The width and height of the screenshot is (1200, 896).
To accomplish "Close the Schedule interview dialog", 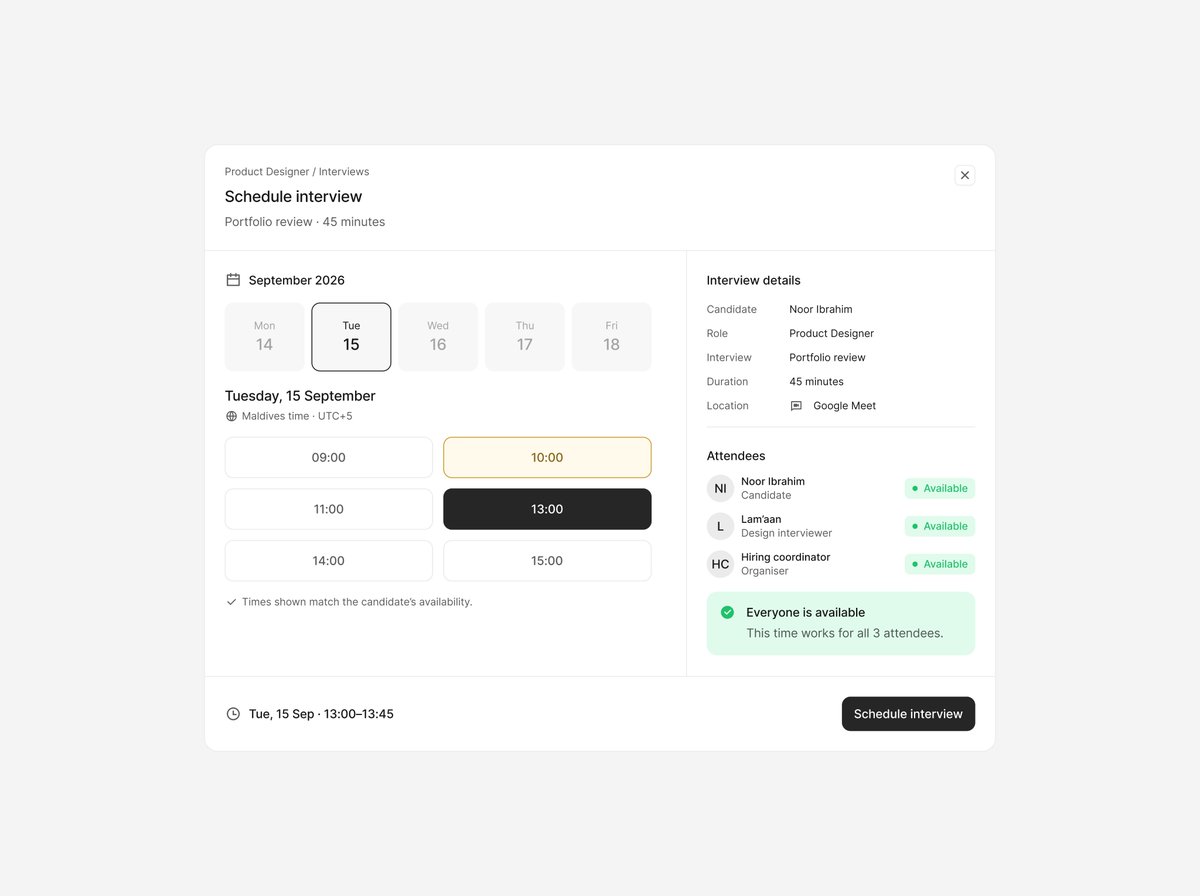I will click(x=965, y=175).
